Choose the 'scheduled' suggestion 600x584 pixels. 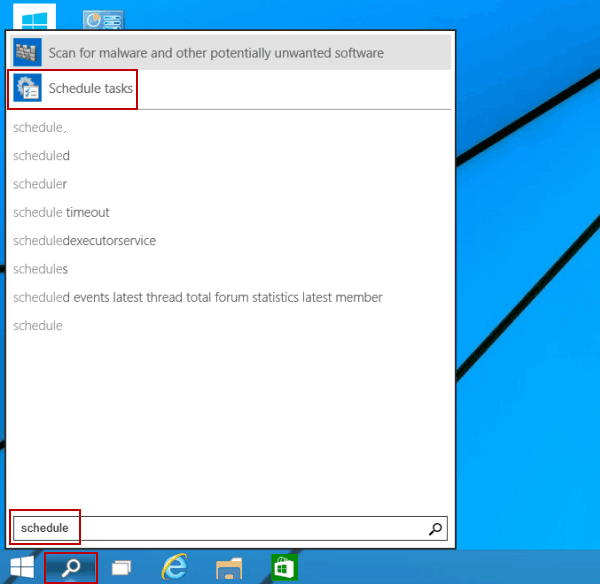[x=41, y=156]
